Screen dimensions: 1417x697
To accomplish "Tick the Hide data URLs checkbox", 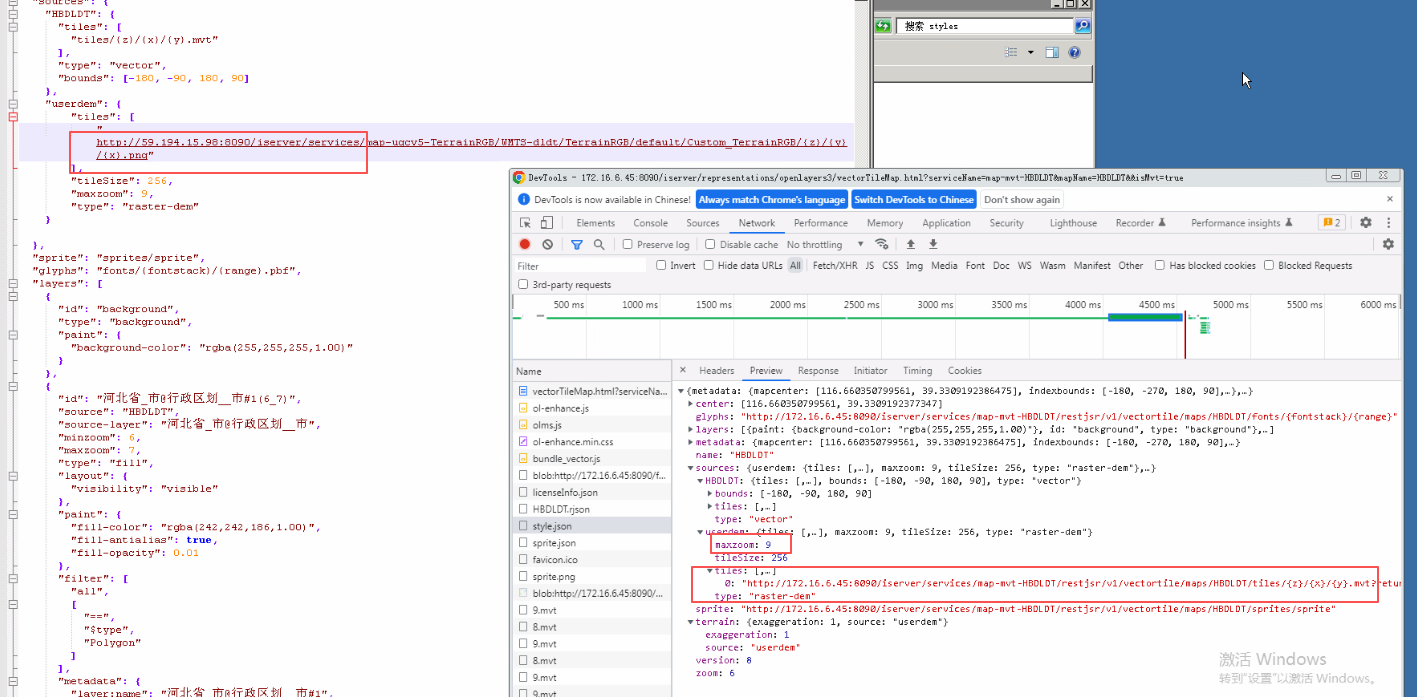I will 708,265.
